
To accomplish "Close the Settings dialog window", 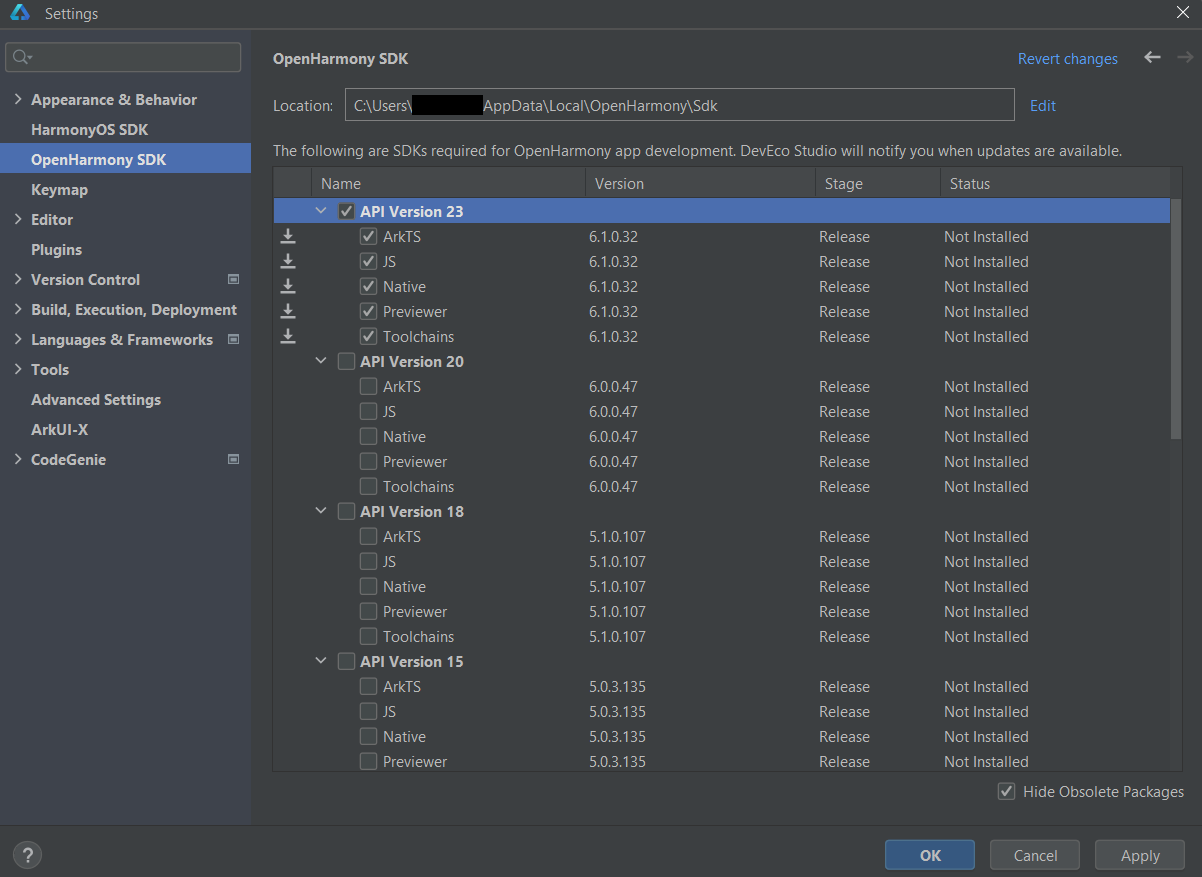I will 1182,13.
